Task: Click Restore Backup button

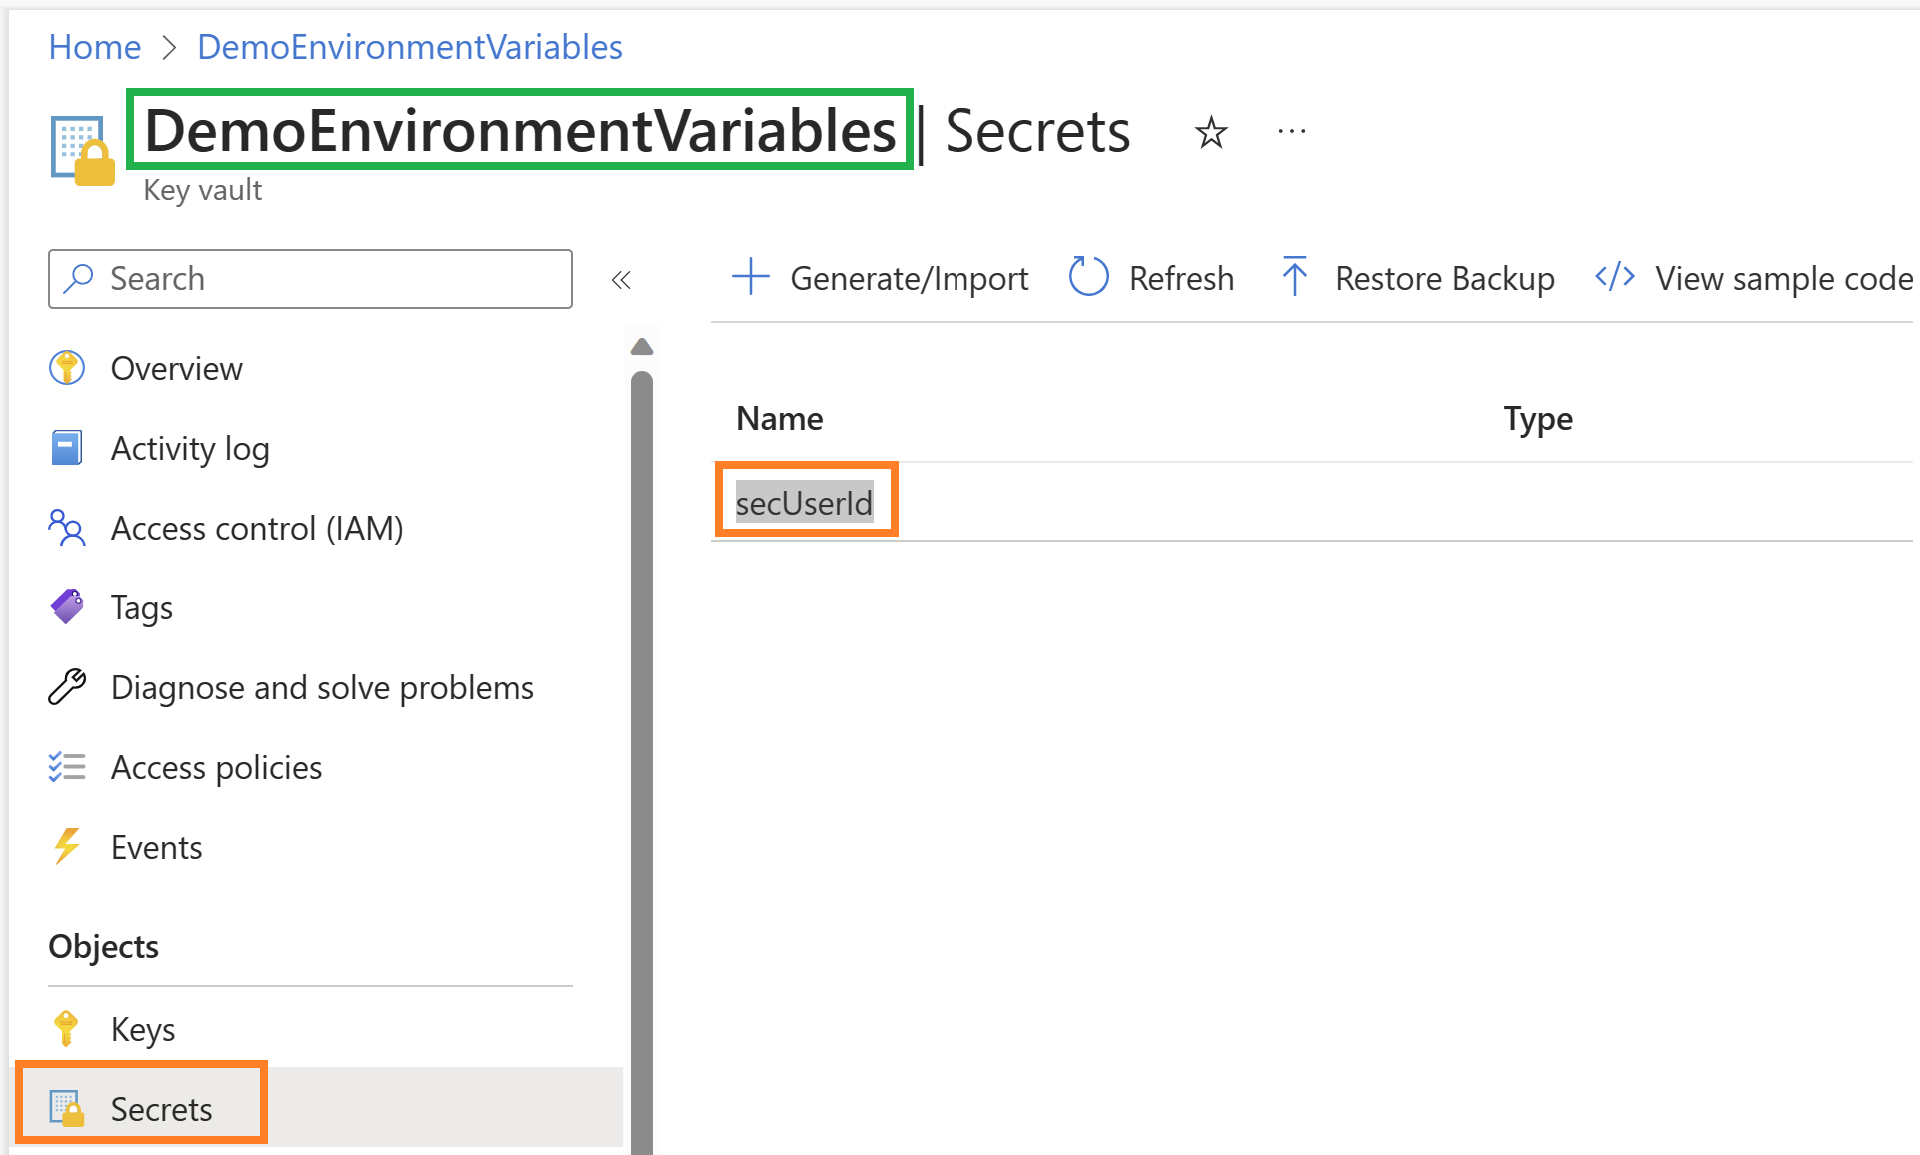Action: click(1418, 278)
